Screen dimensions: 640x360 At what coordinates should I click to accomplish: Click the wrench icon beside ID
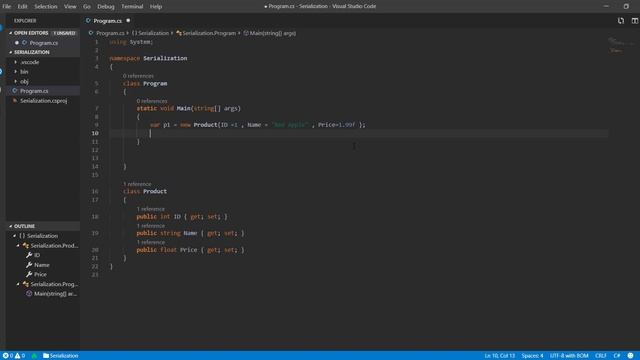29,255
